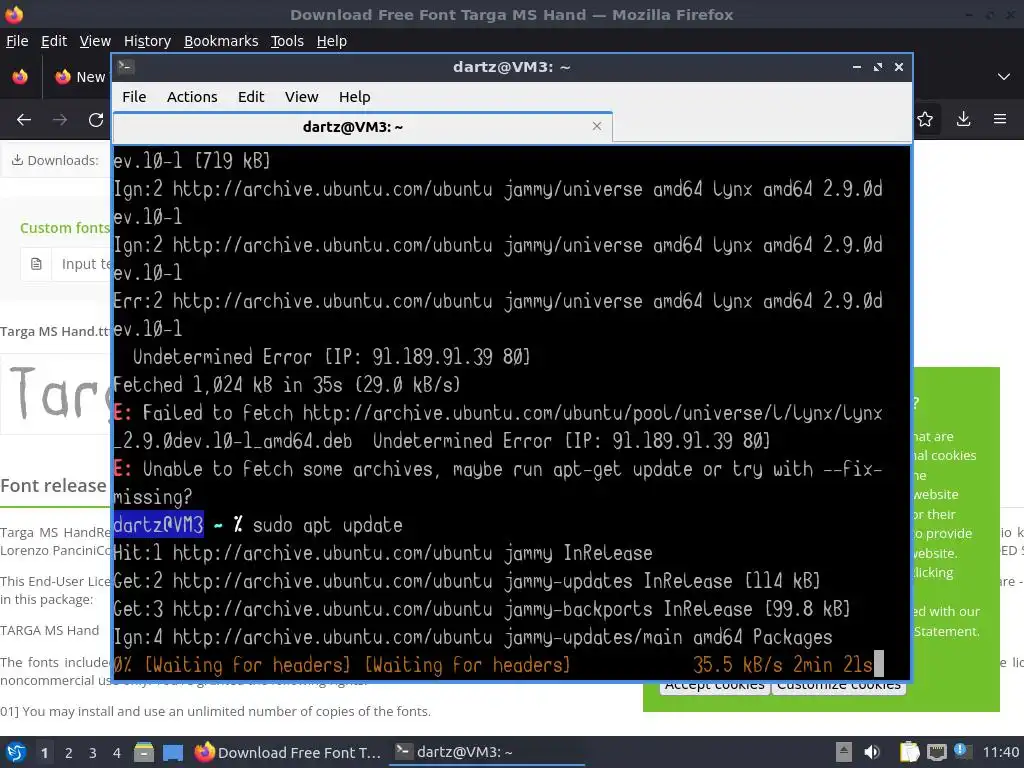Open Firefox Bookmarks menu

pos(221,41)
